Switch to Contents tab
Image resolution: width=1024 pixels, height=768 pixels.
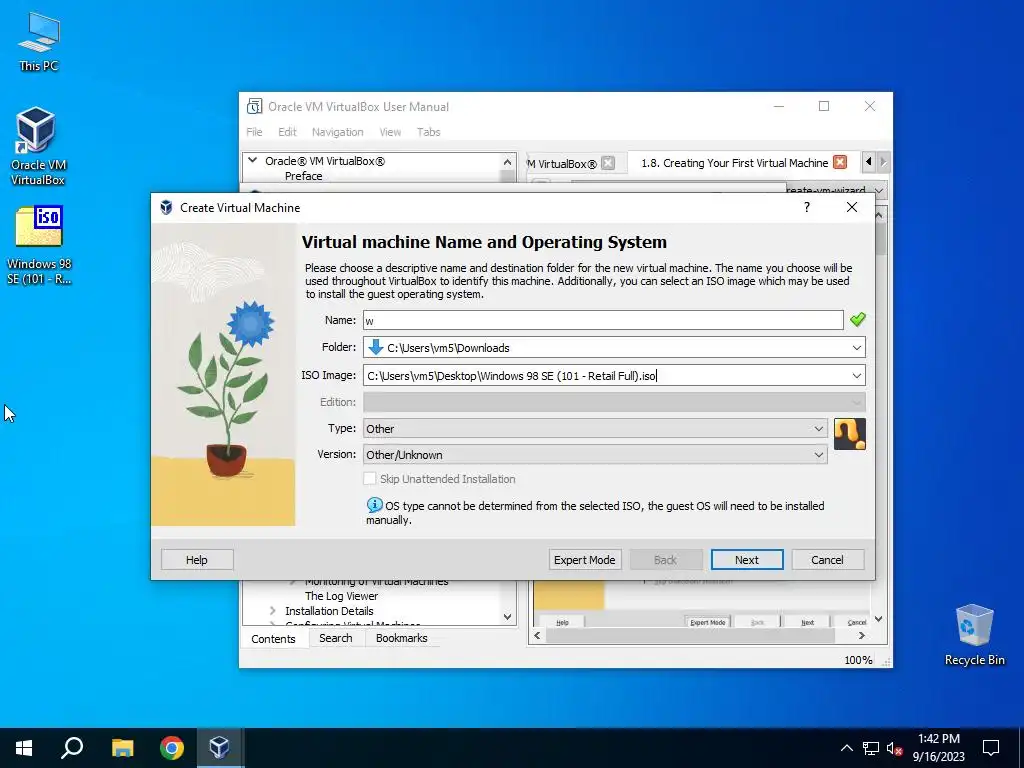(273, 639)
